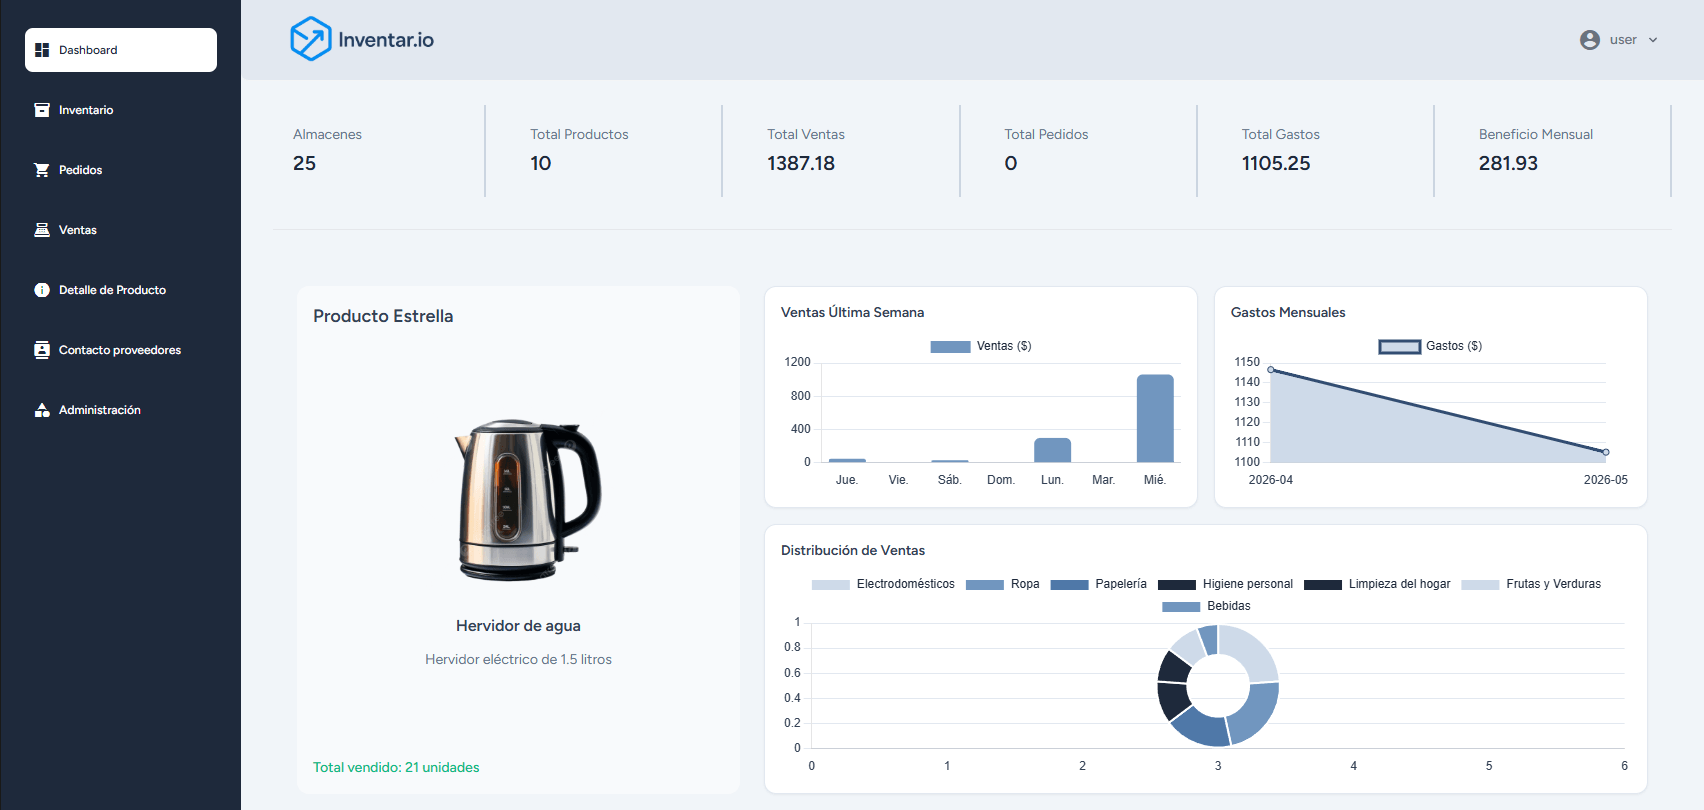Viewport: 1704px width, 810px height.
Task: Click 'Total vendido: 21 unidades' text
Action: [396, 768]
